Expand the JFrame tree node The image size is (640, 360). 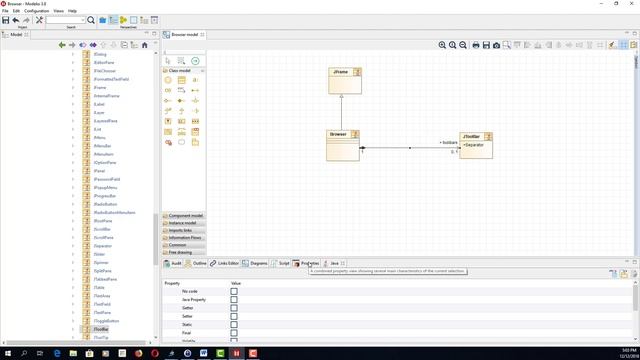73,87
